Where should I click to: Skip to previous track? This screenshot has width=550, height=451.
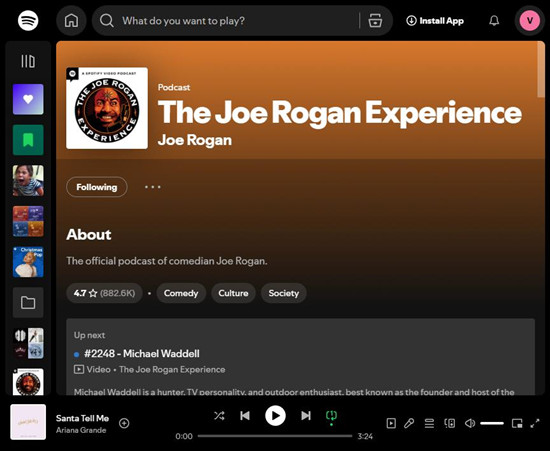click(x=245, y=416)
